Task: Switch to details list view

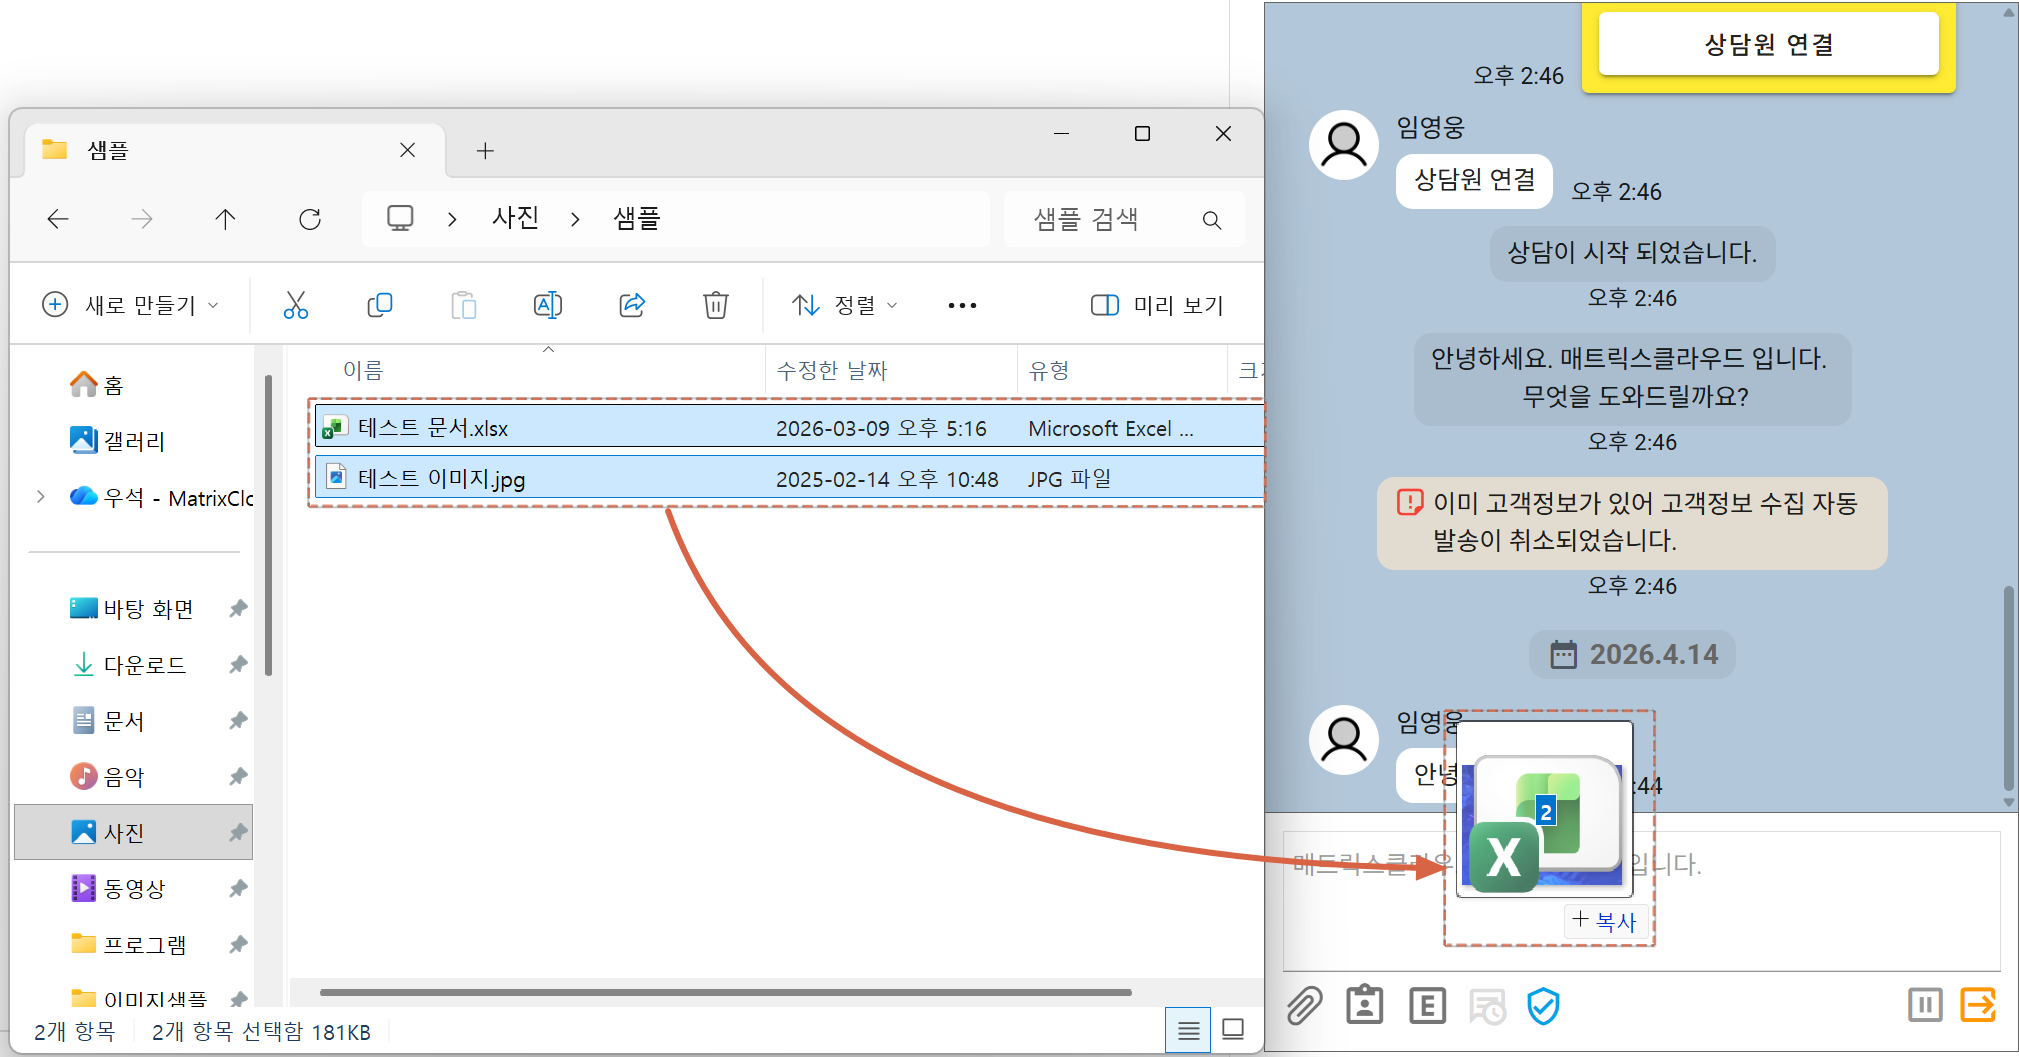Action: [1188, 1030]
